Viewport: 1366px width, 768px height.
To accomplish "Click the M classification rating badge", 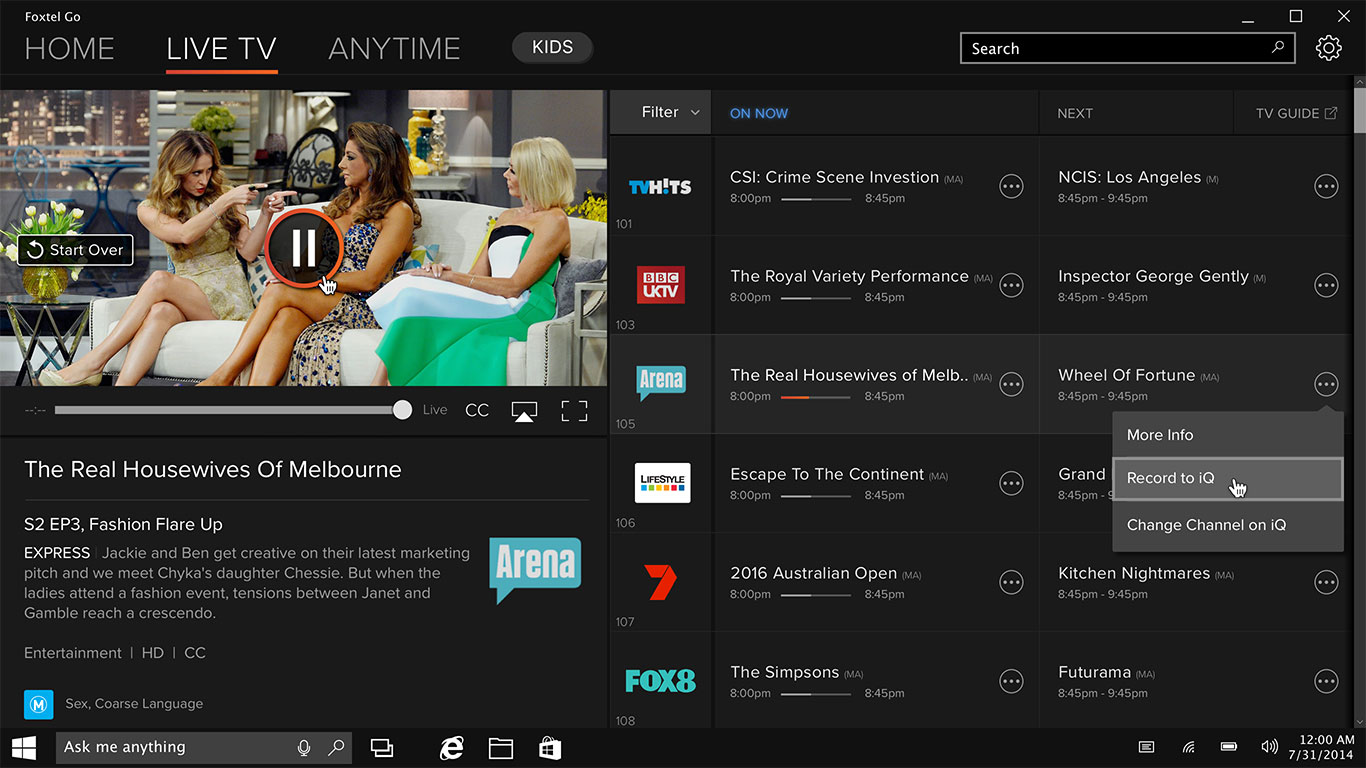I will (x=38, y=704).
